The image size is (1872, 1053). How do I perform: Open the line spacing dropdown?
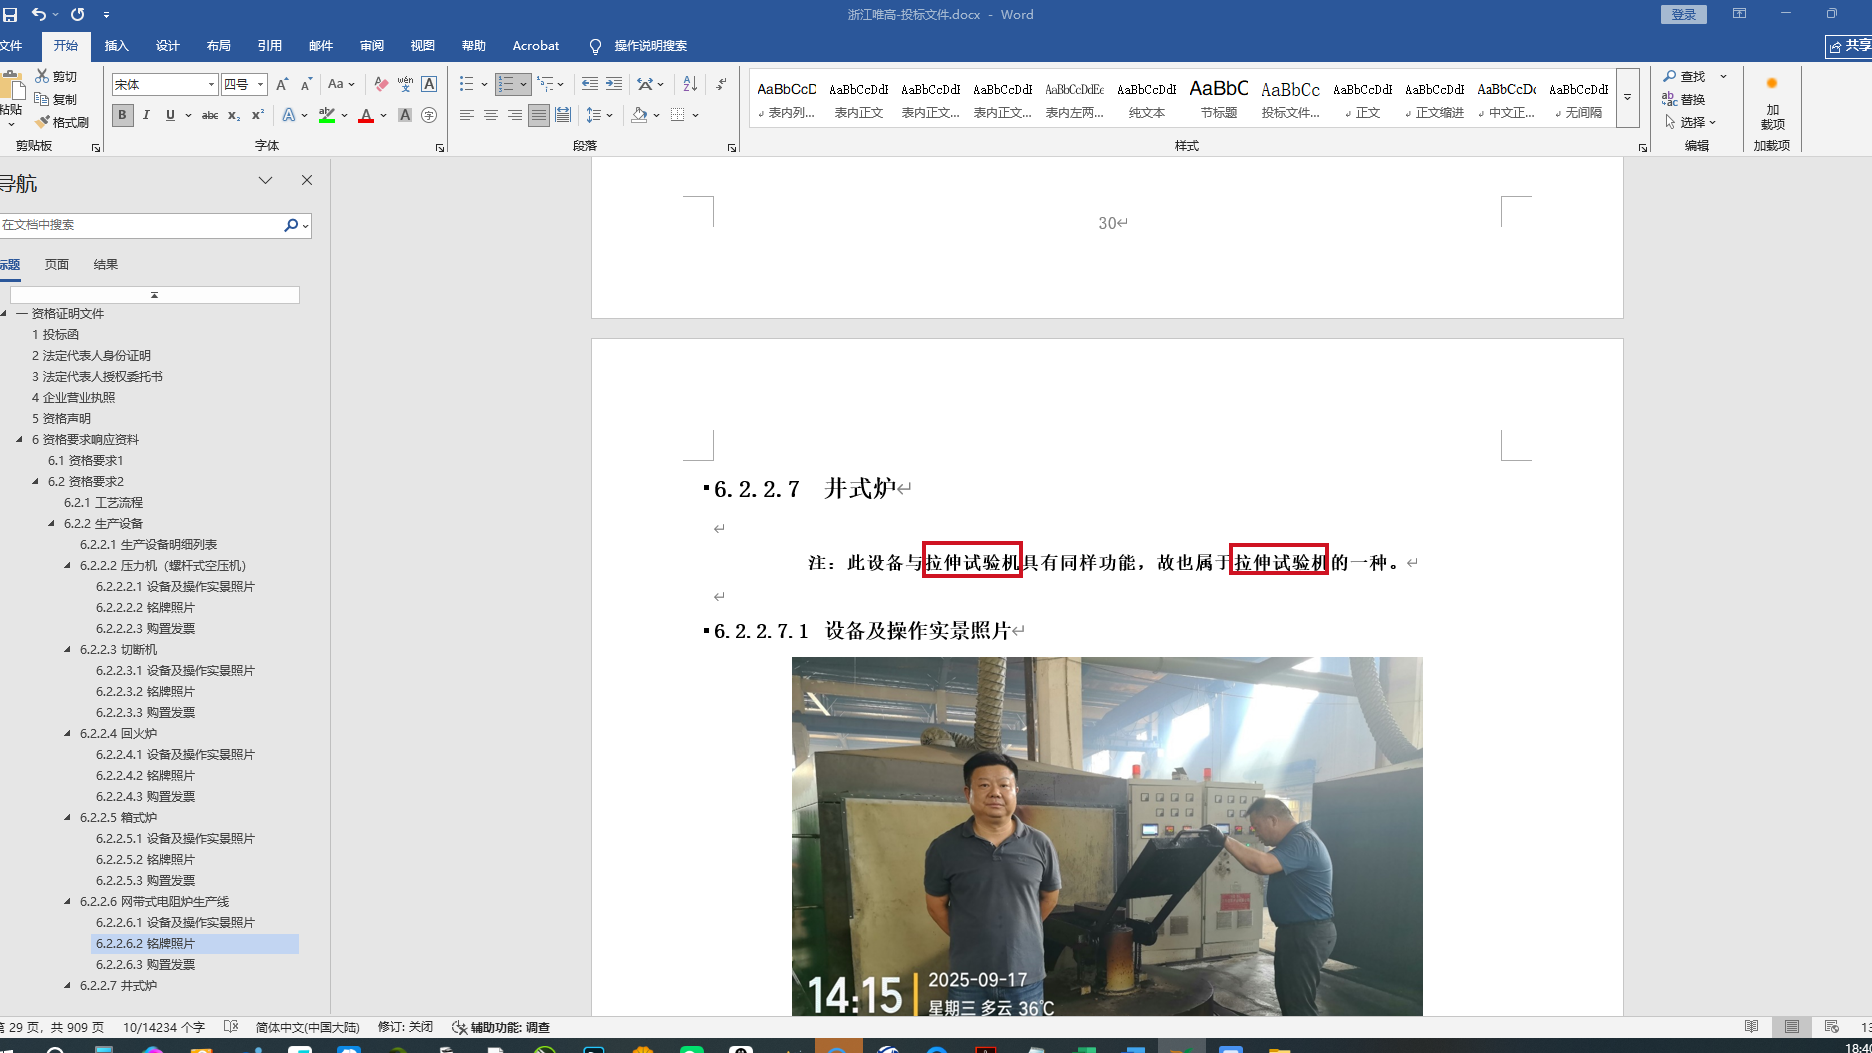click(598, 115)
